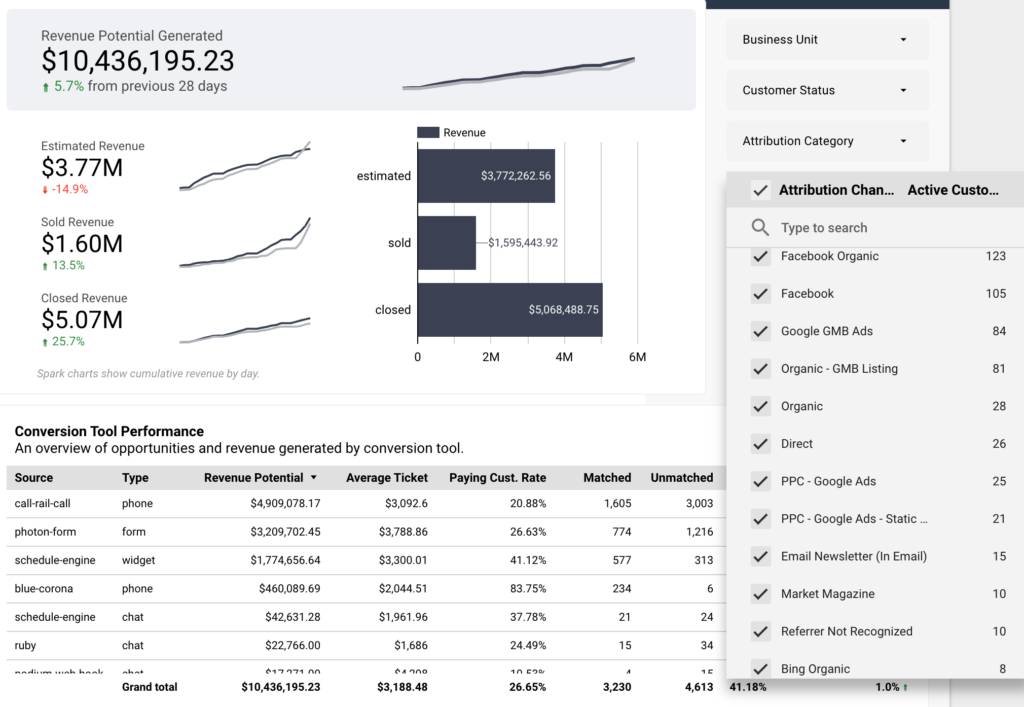Click the $22,766.00 revenue potential cell
1024x707 pixels.
point(293,646)
